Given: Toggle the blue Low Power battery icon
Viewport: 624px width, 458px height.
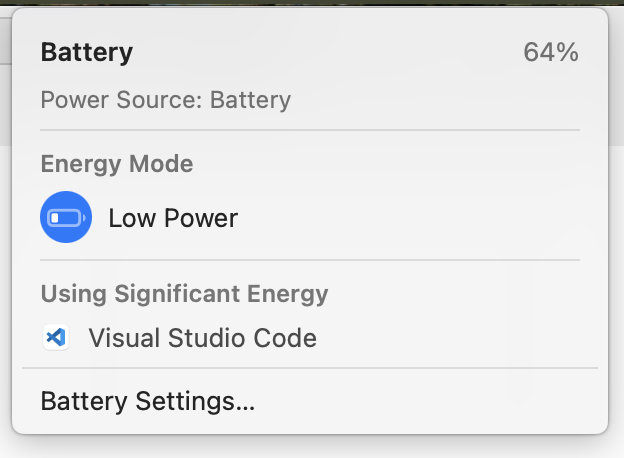Looking at the screenshot, I should 66,217.
